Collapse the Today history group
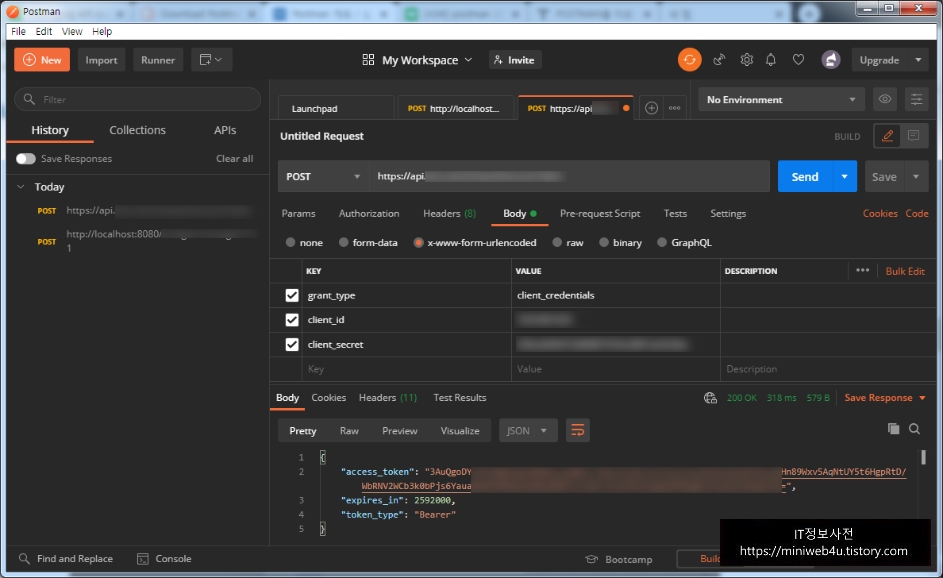This screenshot has width=943, height=578. (x=20, y=186)
